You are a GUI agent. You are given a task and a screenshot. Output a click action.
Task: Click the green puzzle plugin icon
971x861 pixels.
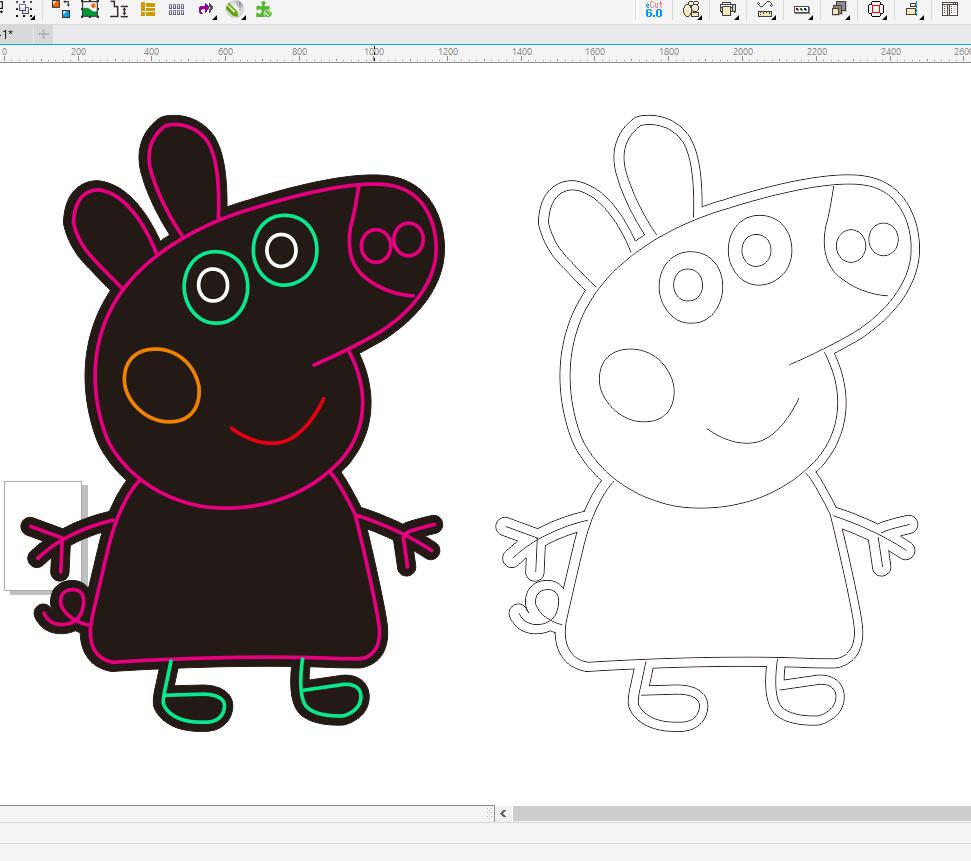264,9
